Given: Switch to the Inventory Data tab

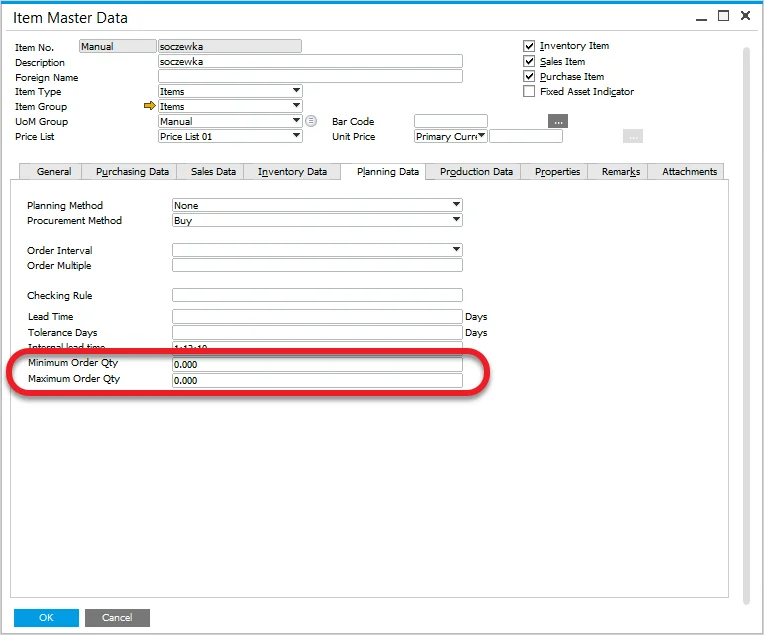Looking at the screenshot, I should pos(292,172).
